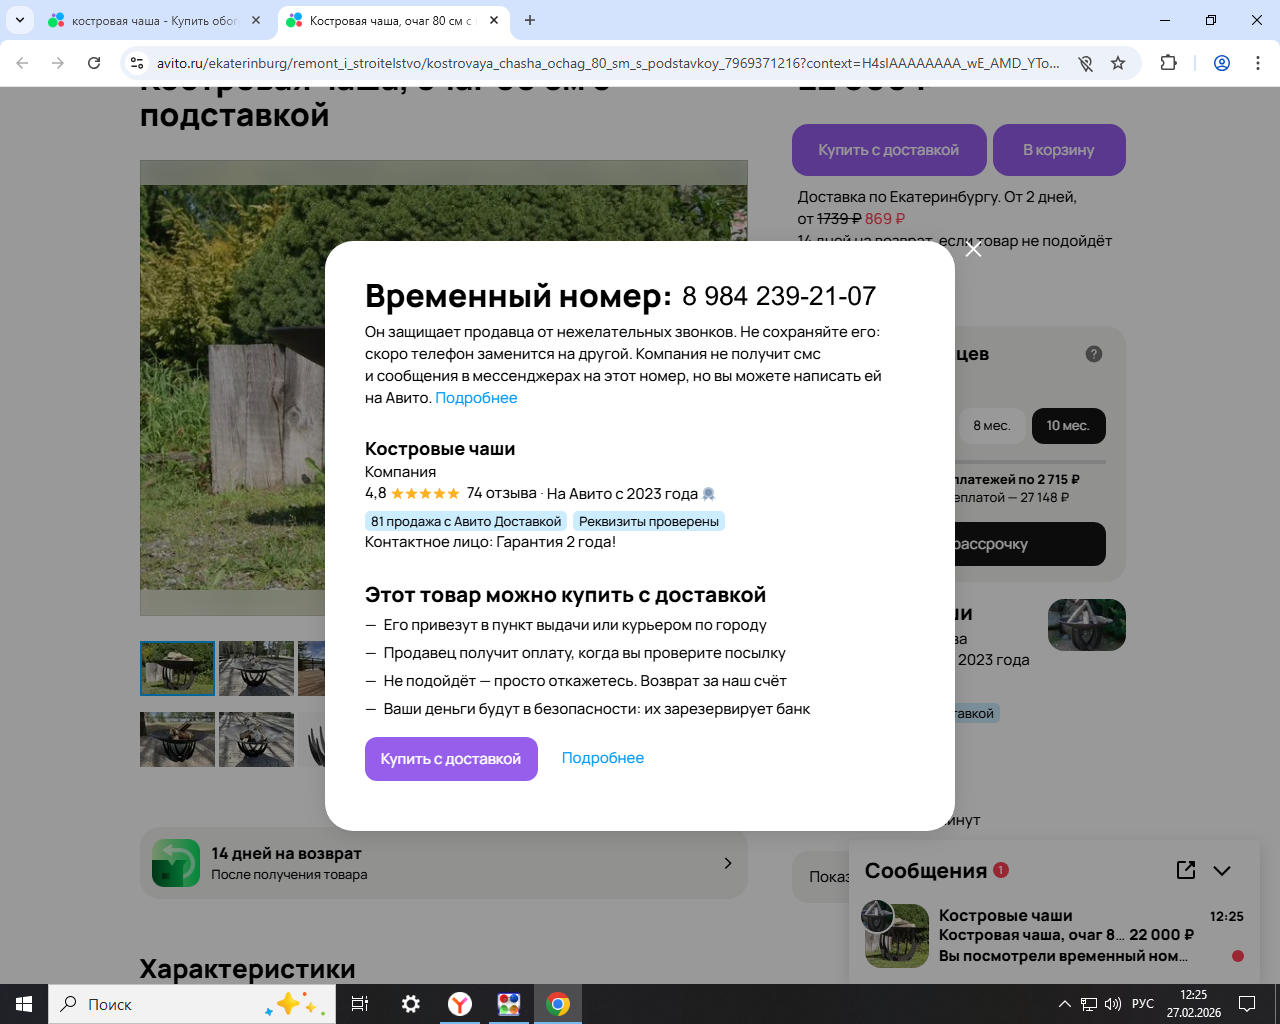Open the second thumbnail in the lower photo row
The height and width of the screenshot is (1024, 1280).
tap(256, 739)
